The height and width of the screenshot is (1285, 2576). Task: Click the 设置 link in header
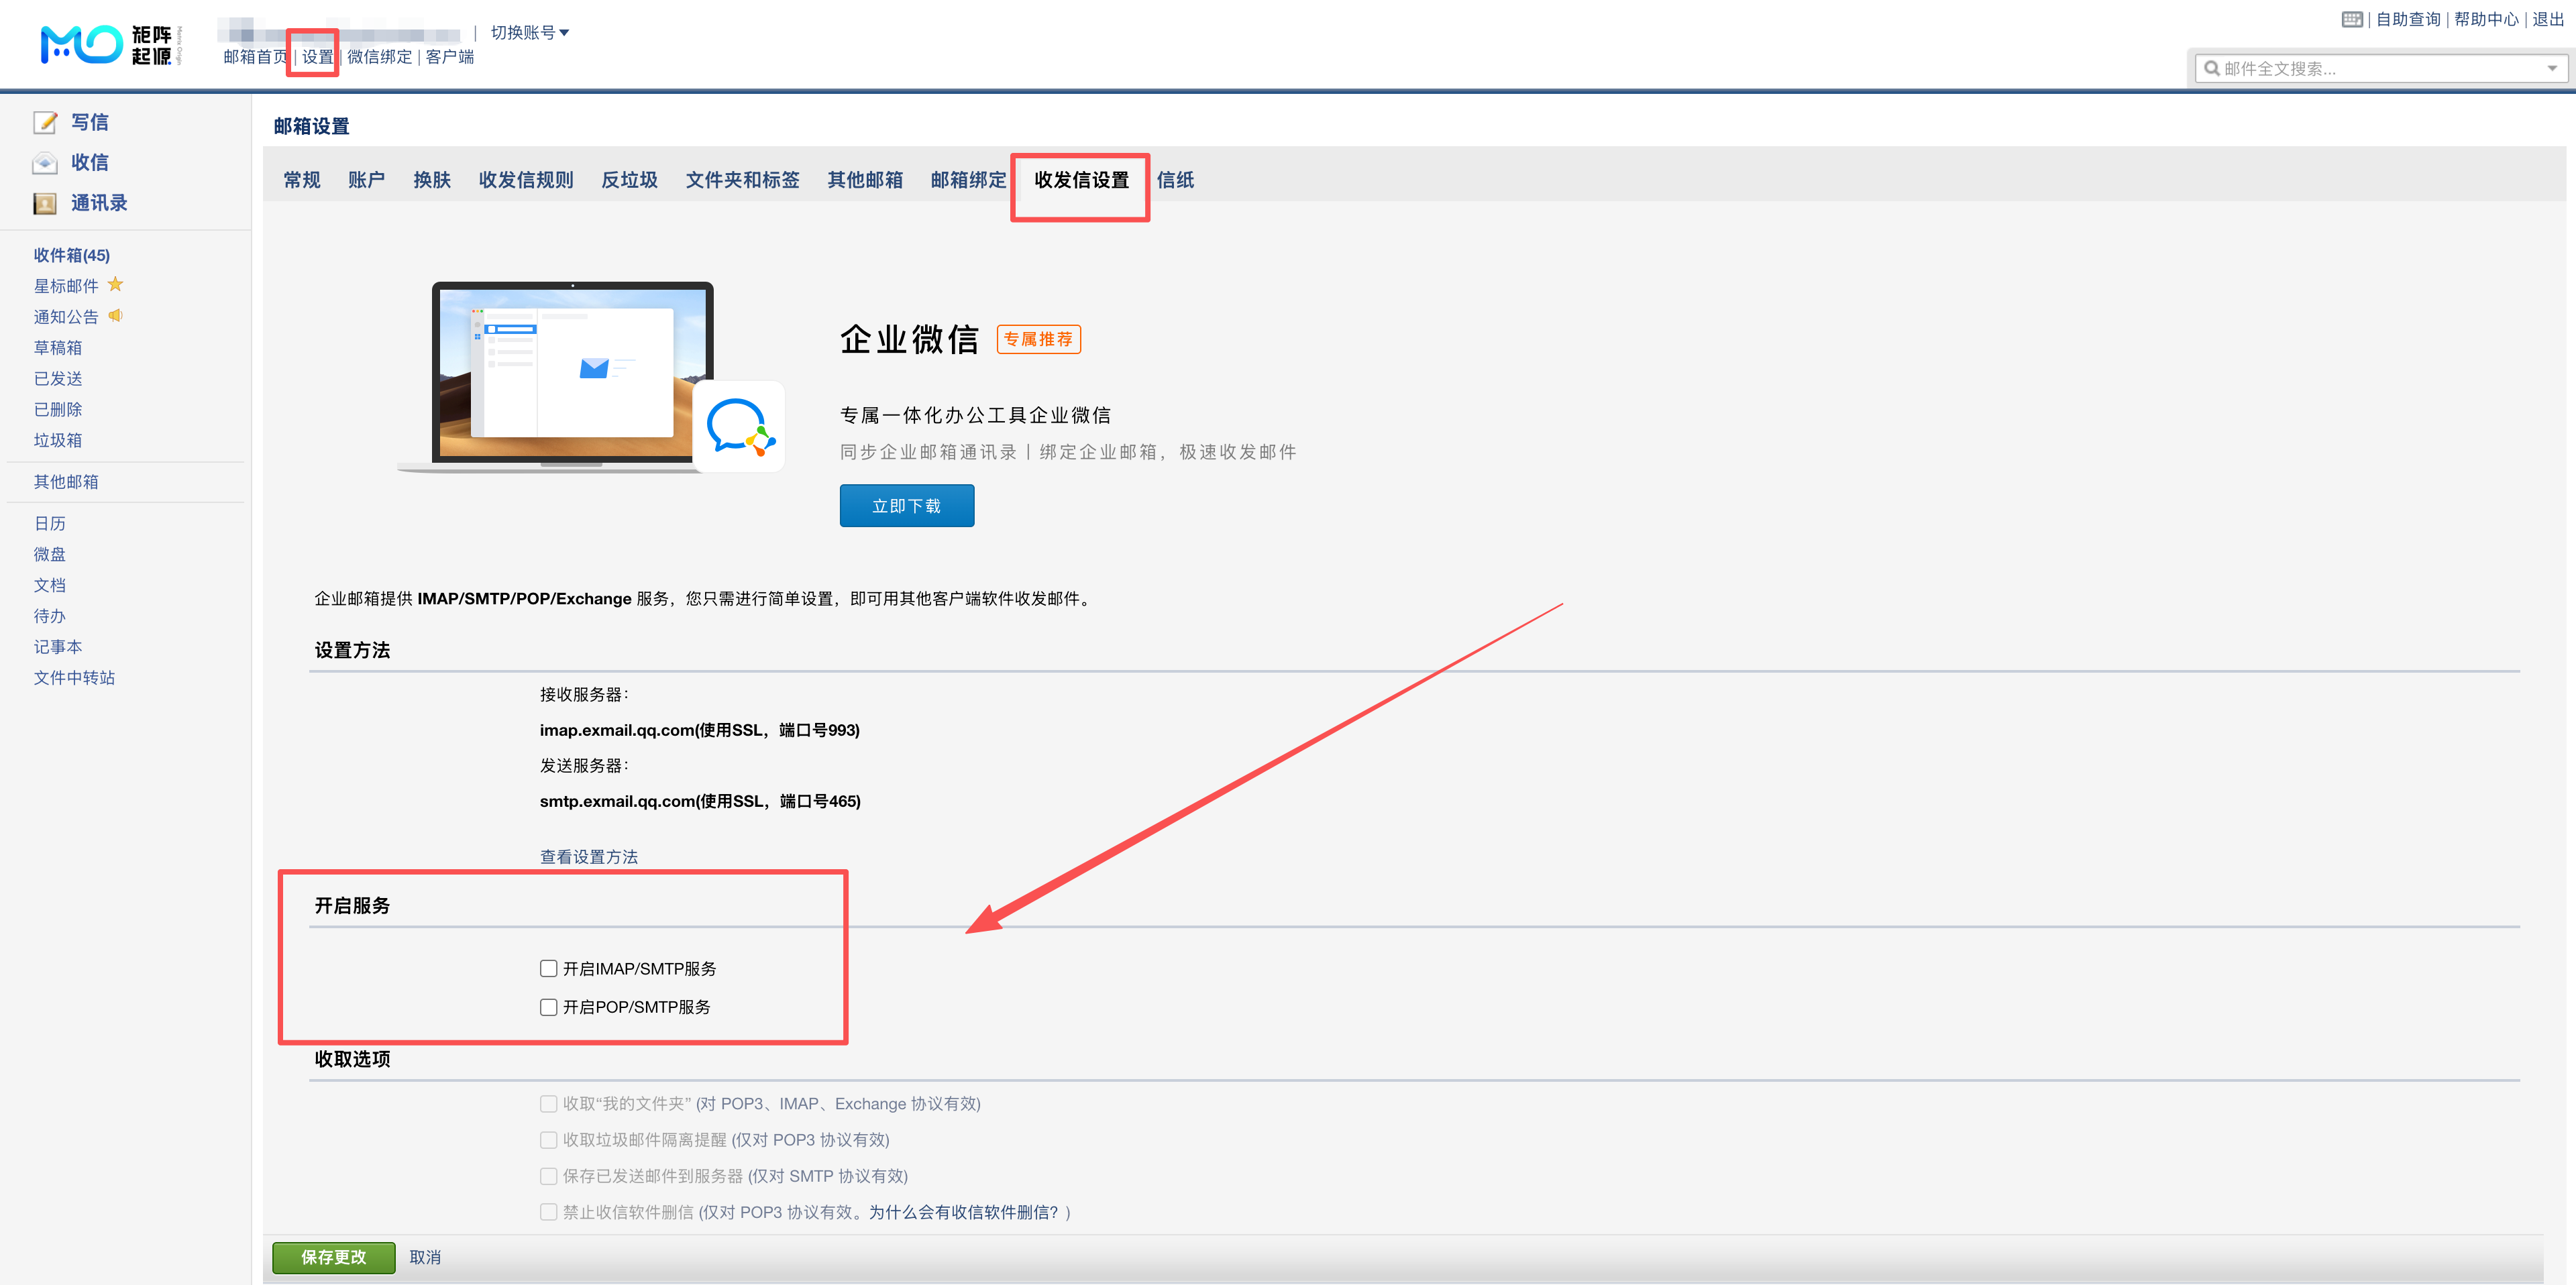click(317, 57)
